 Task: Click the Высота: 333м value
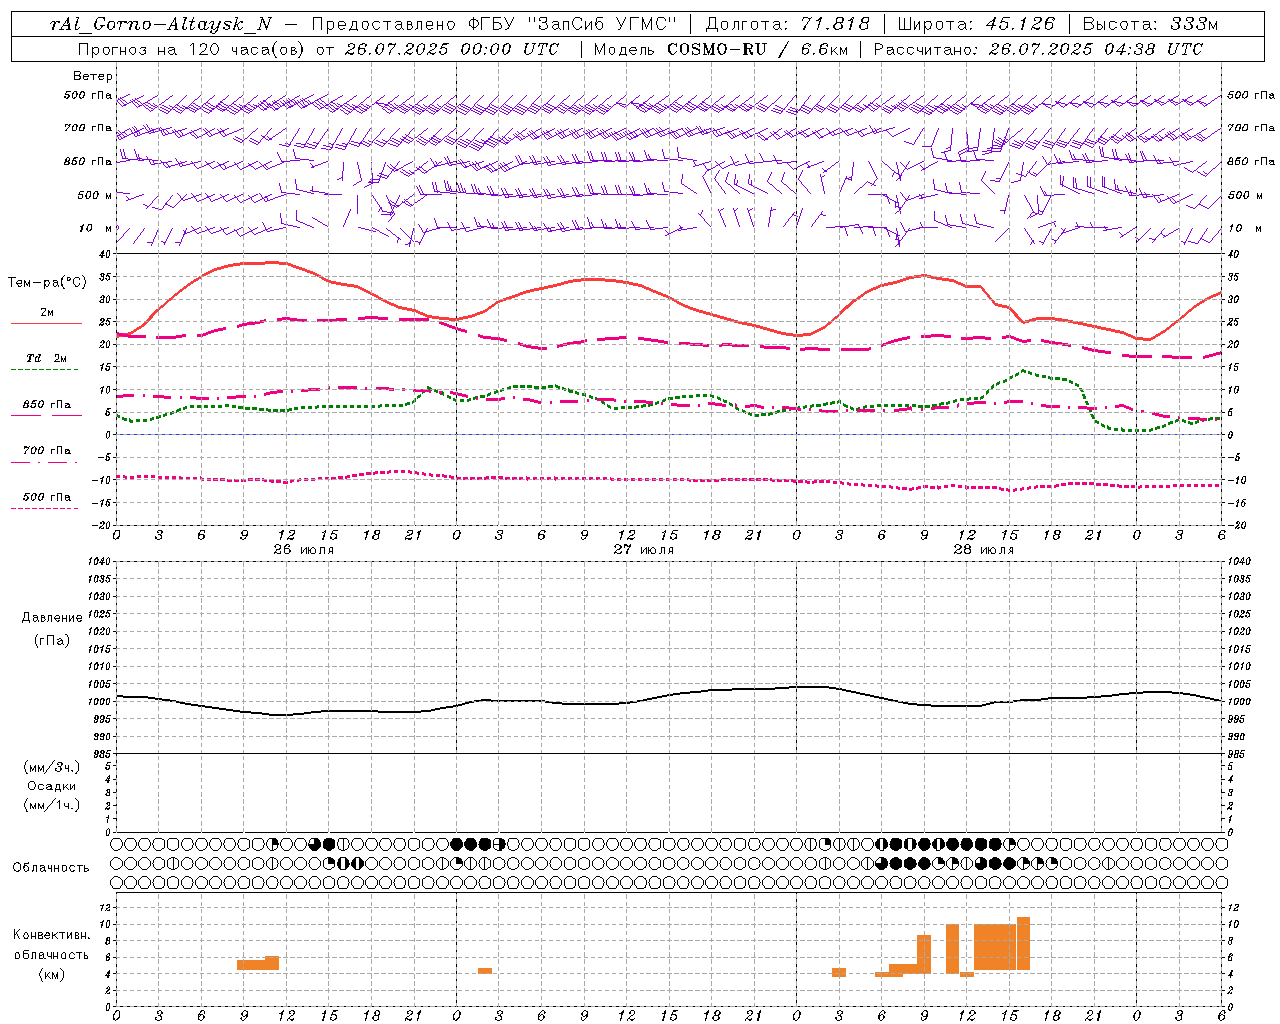point(1151,24)
